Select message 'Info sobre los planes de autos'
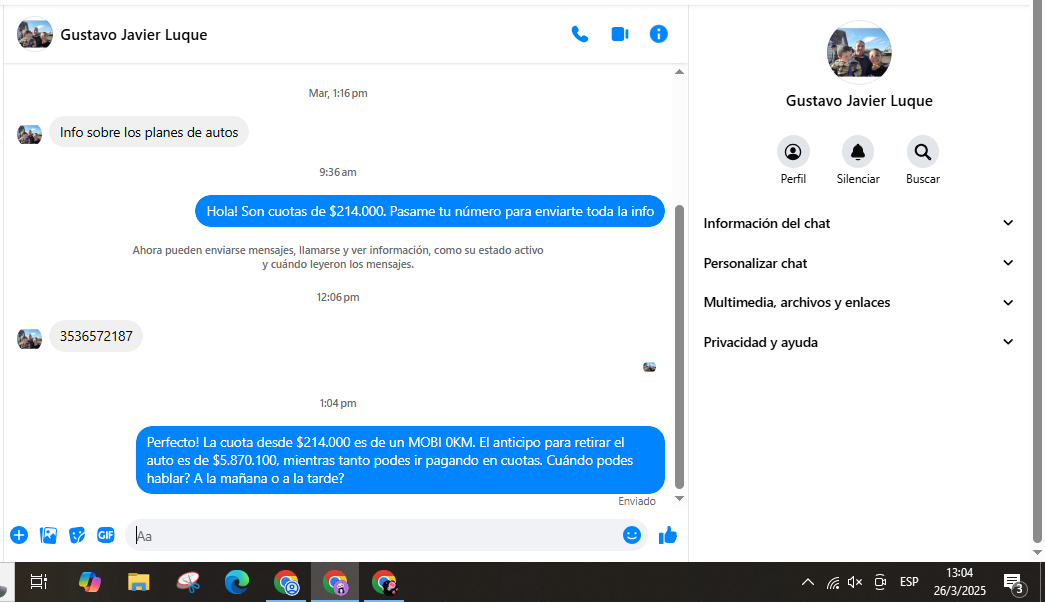 point(149,132)
